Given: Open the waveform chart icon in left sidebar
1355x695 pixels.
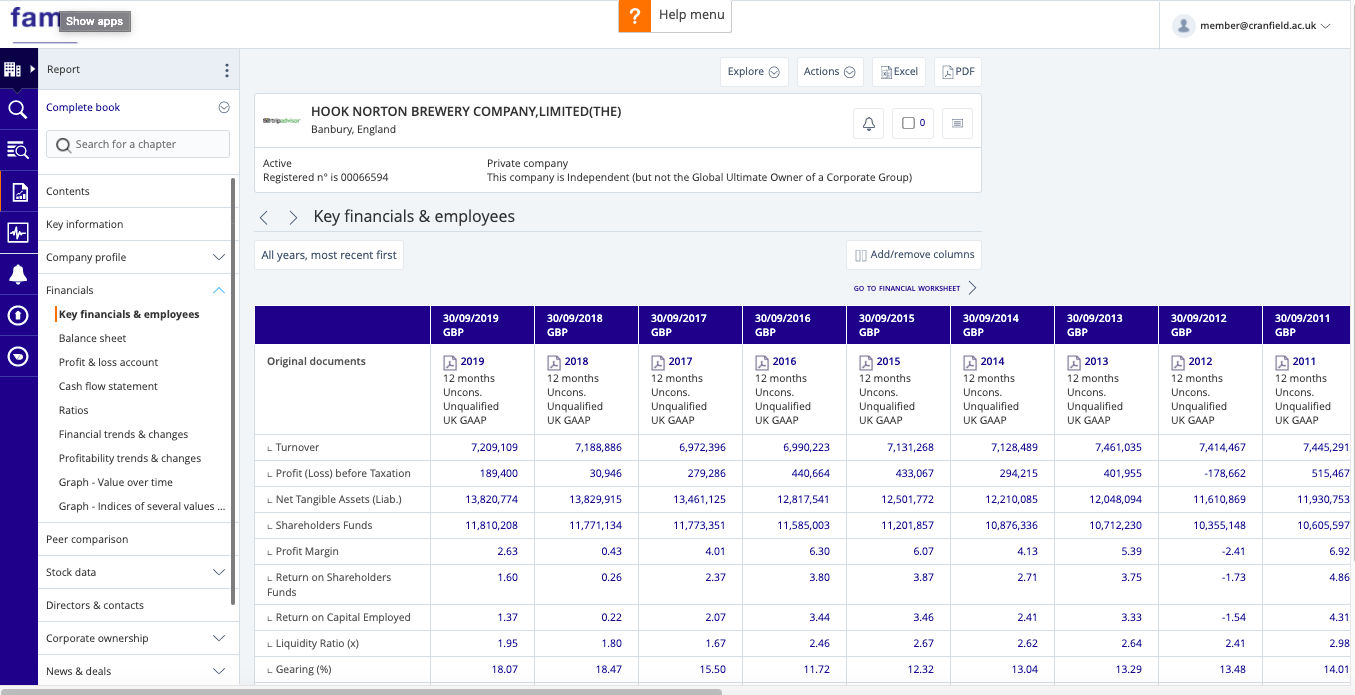Looking at the screenshot, I should coord(18,233).
